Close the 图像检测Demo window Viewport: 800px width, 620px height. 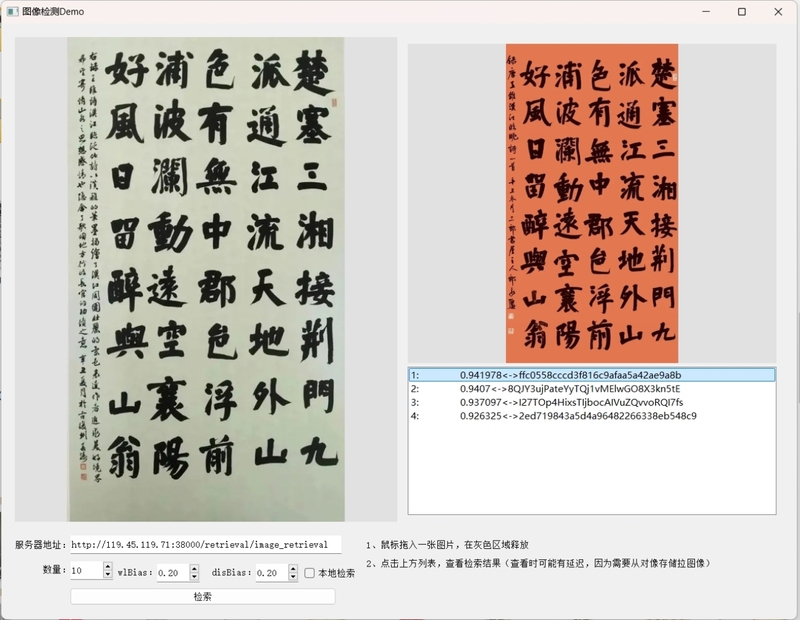(x=778, y=11)
